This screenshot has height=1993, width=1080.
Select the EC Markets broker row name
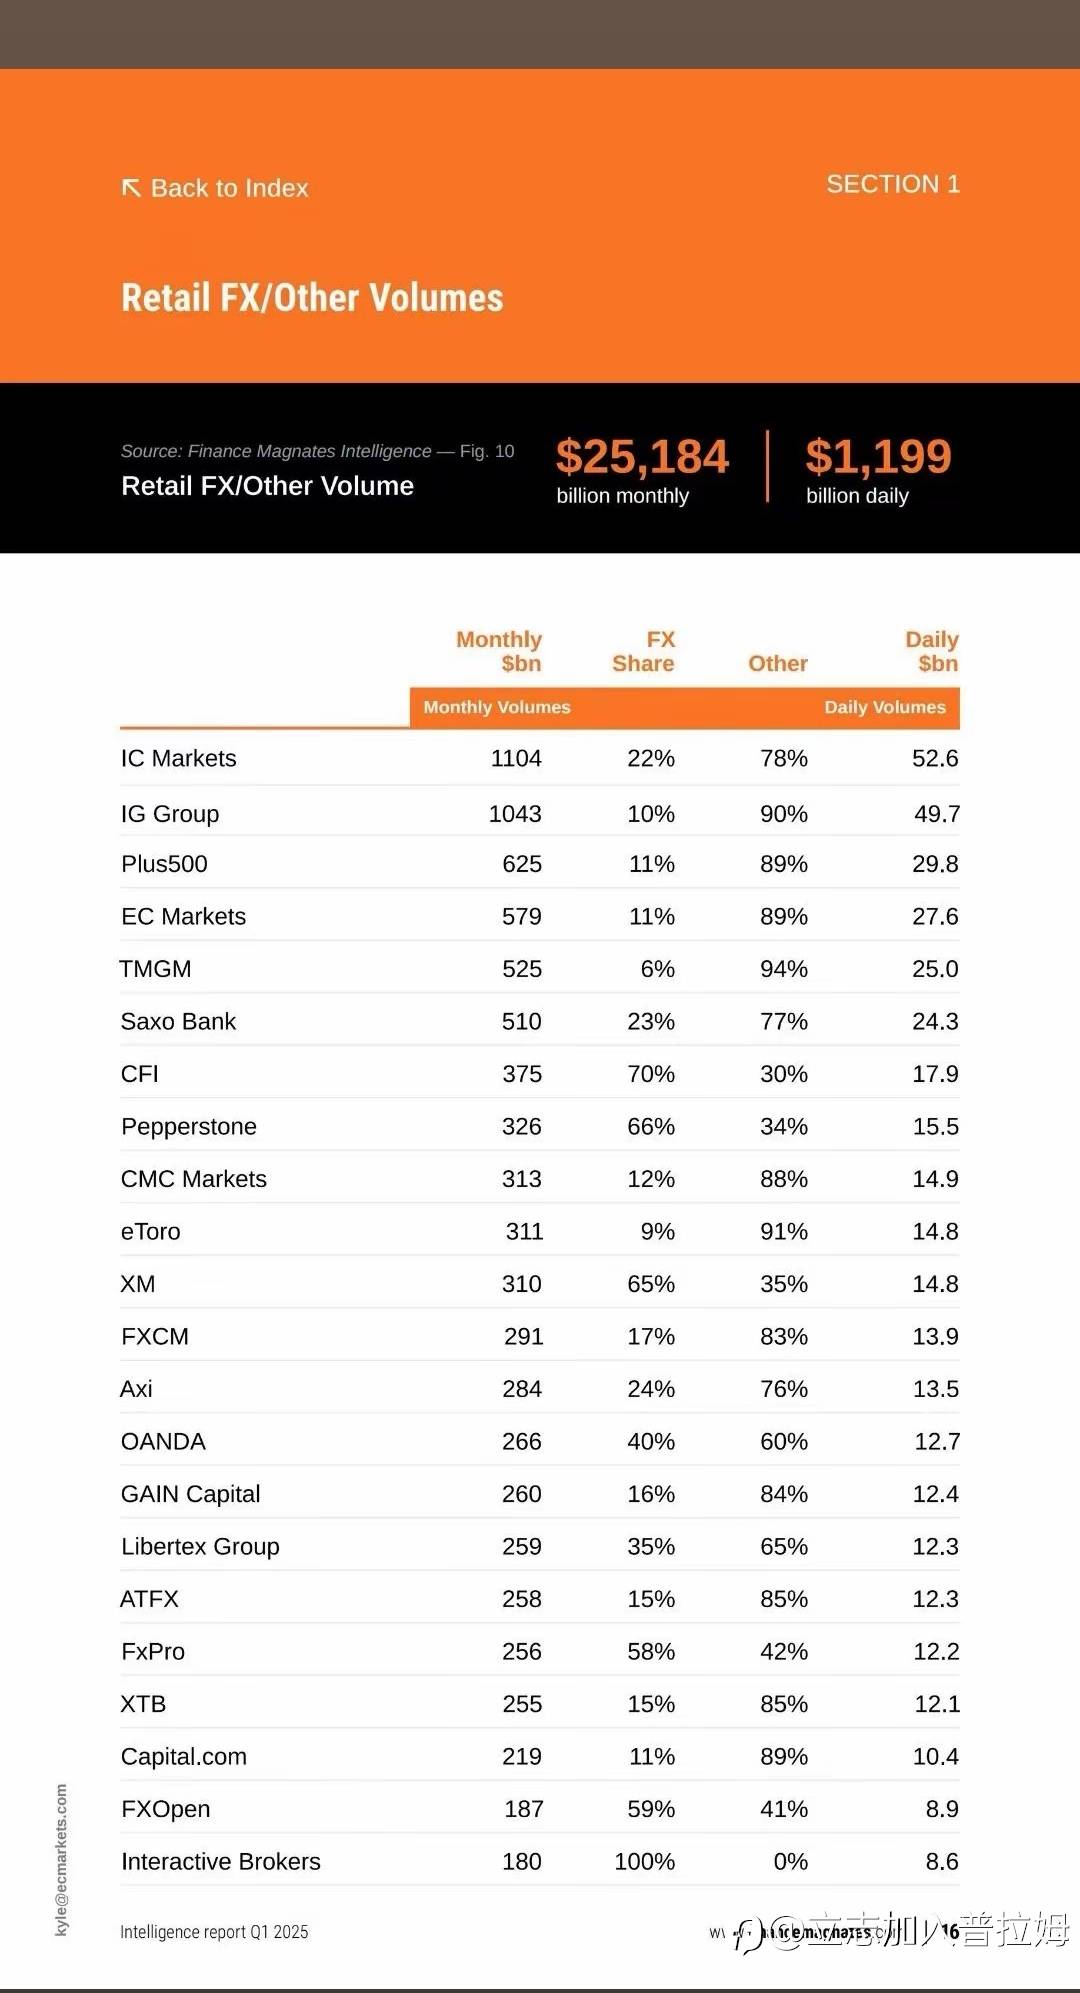pos(183,916)
